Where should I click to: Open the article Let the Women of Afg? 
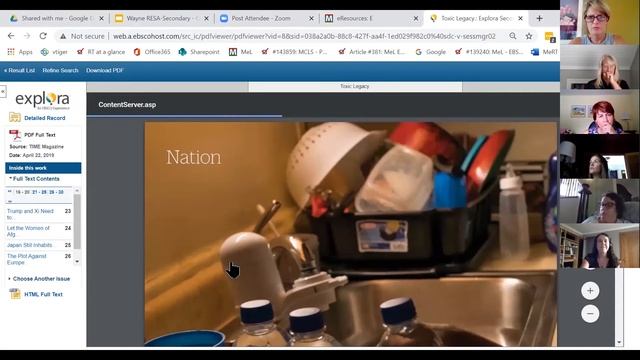tap(28, 231)
